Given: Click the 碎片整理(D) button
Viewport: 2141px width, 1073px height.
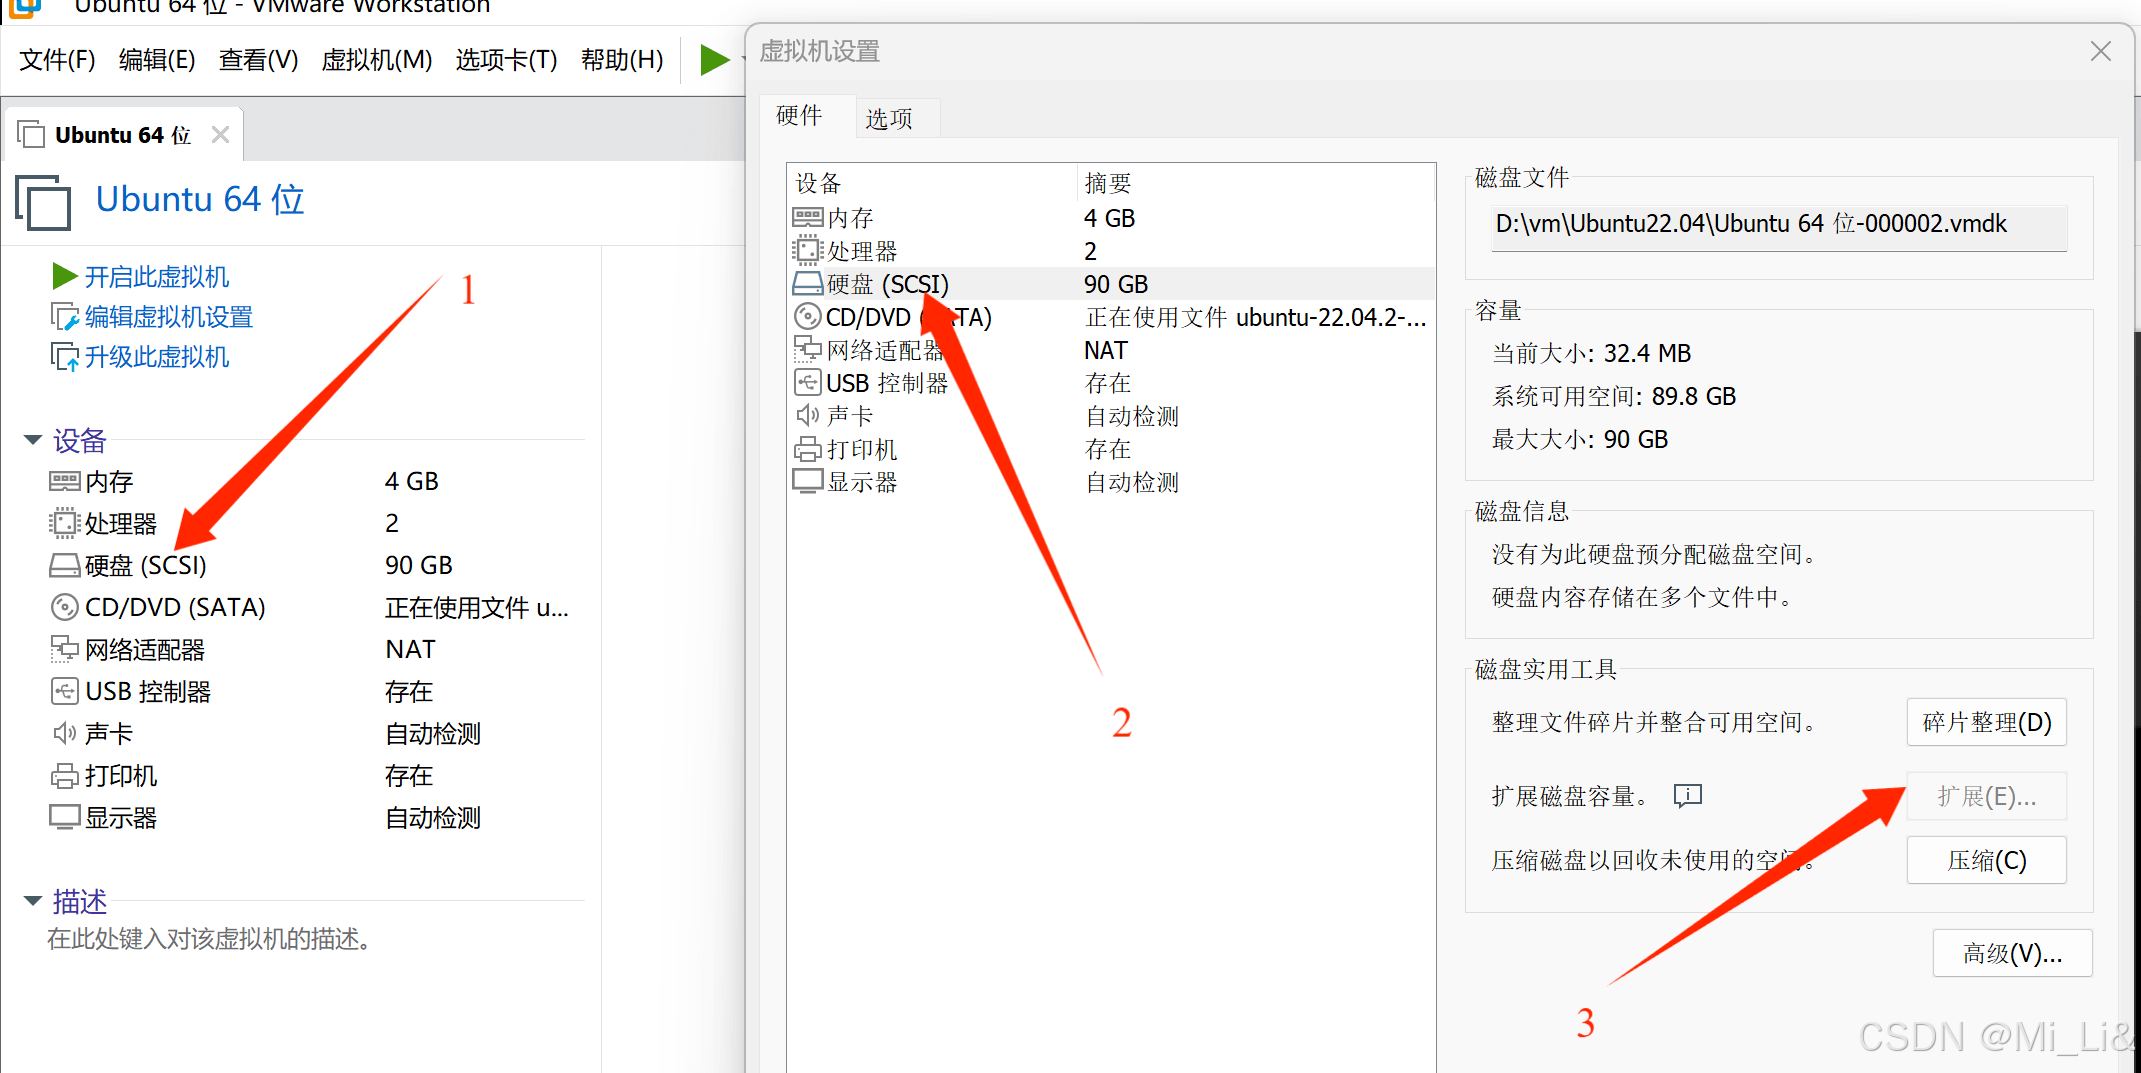Looking at the screenshot, I should pyautogui.click(x=1986, y=722).
